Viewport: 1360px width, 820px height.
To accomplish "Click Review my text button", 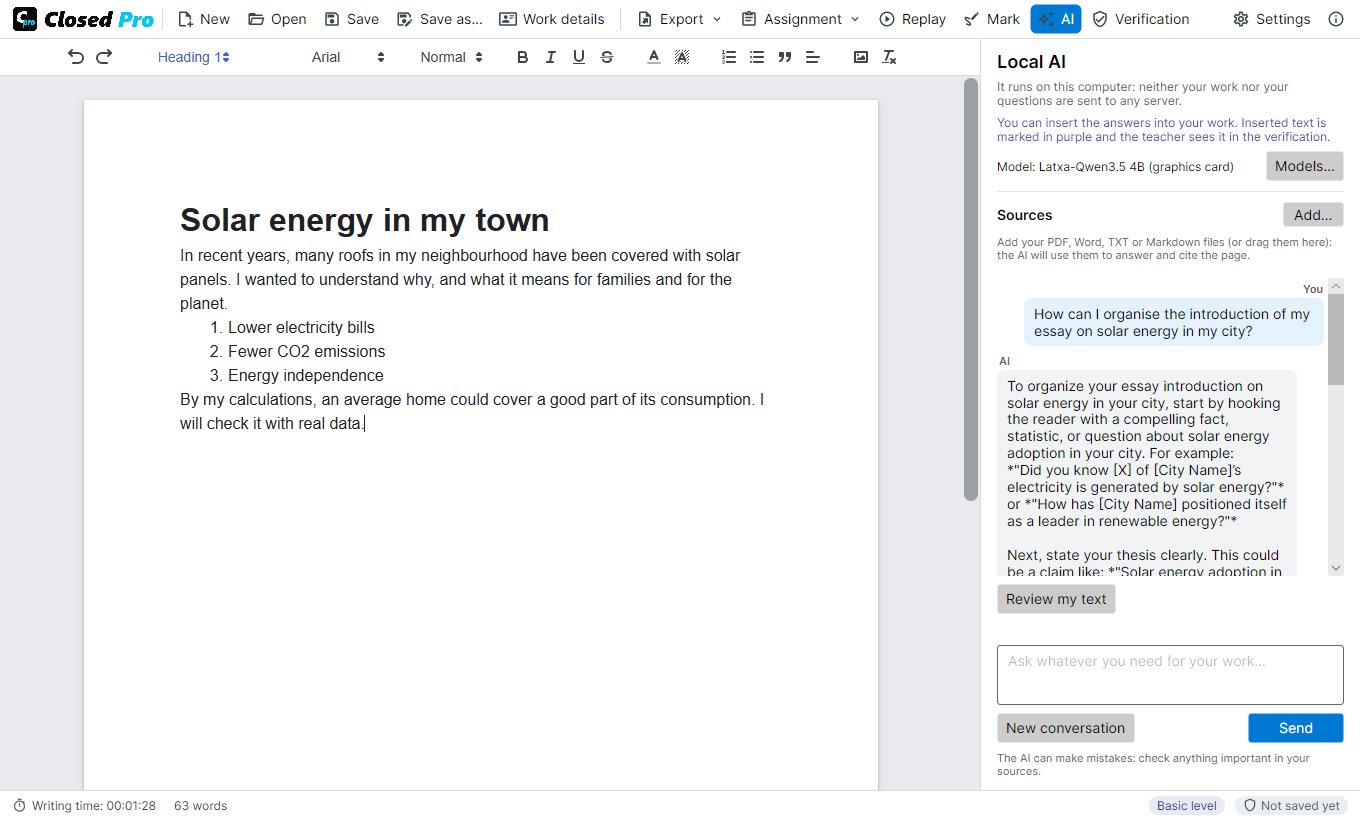I will [x=1056, y=599].
